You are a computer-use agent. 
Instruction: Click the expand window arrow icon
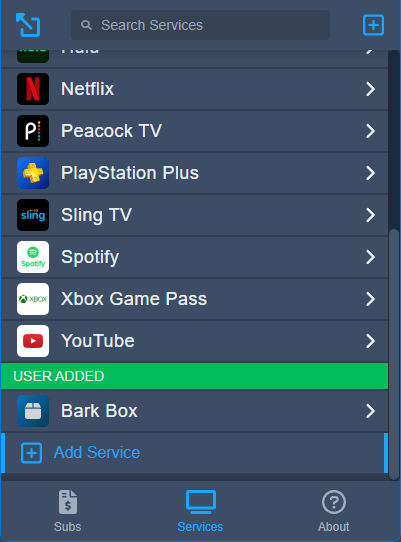pyautogui.click(x=28, y=25)
